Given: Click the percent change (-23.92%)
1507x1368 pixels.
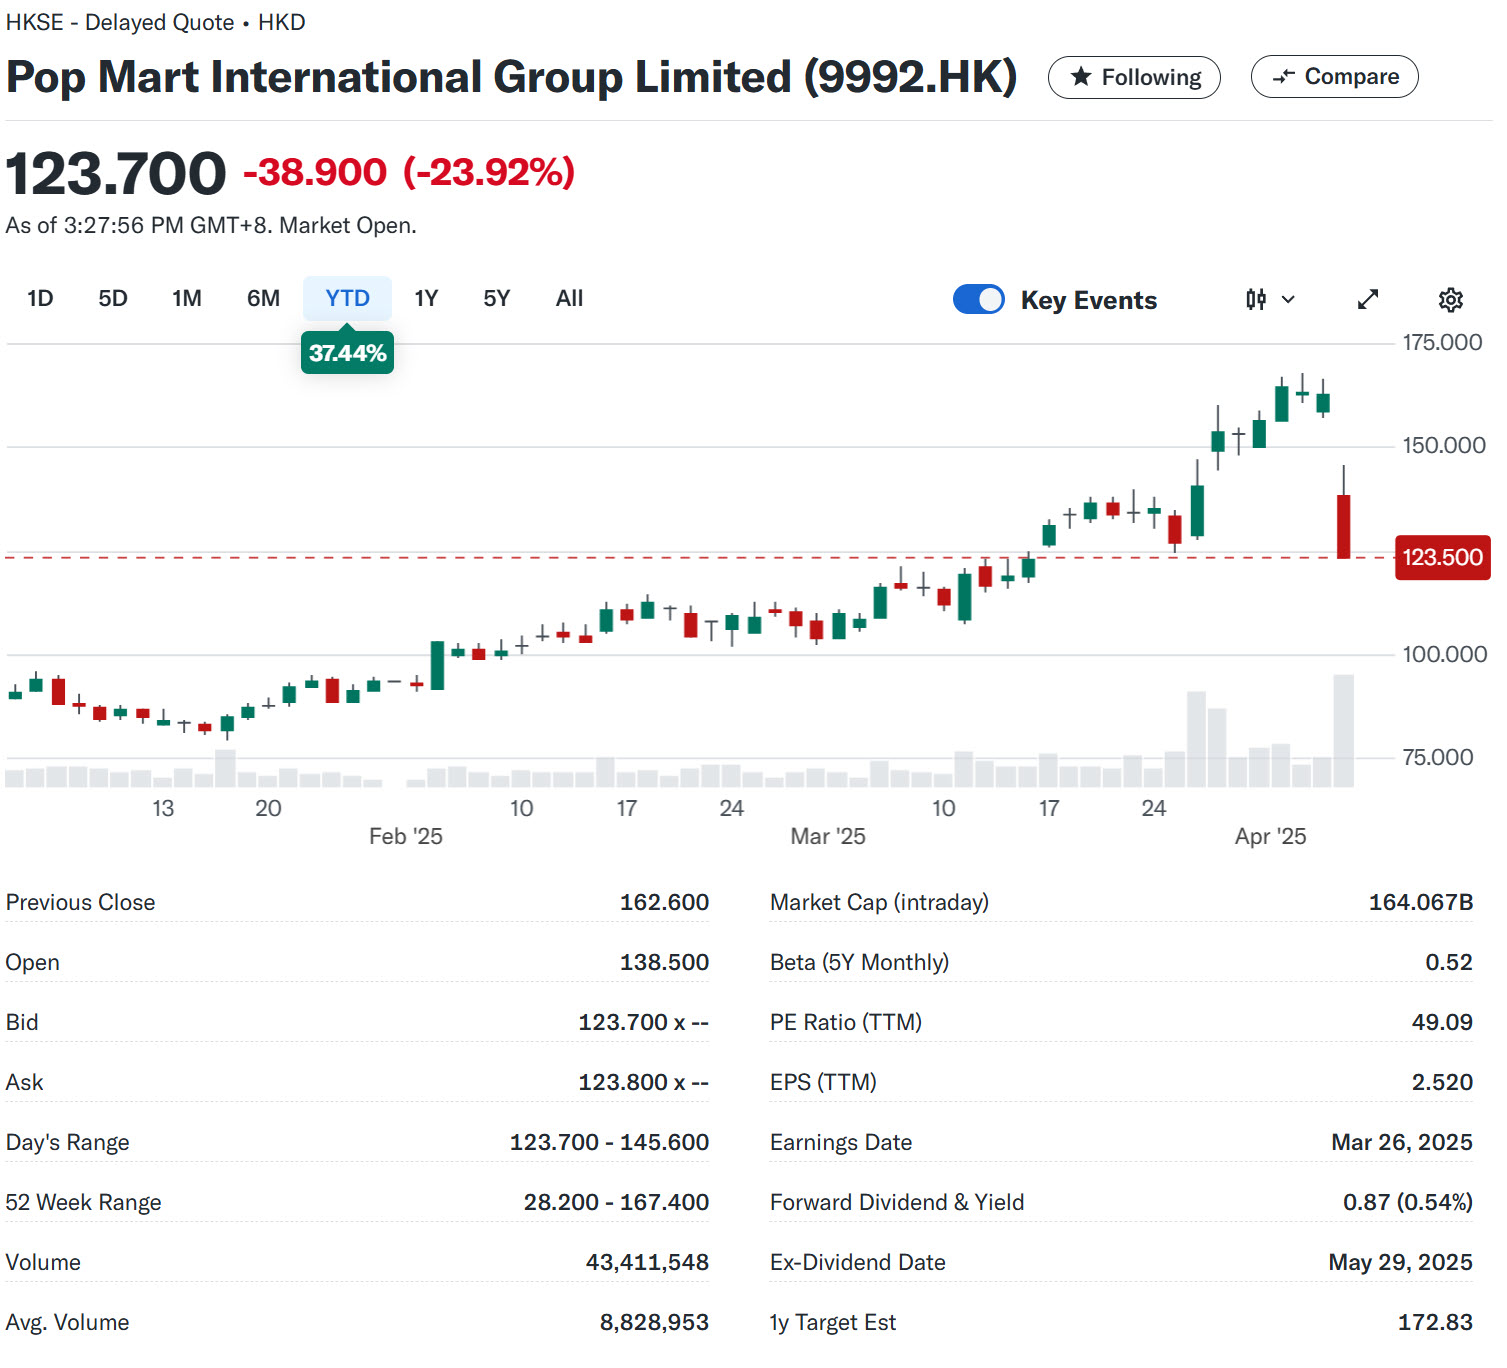Looking at the screenshot, I should [489, 172].
